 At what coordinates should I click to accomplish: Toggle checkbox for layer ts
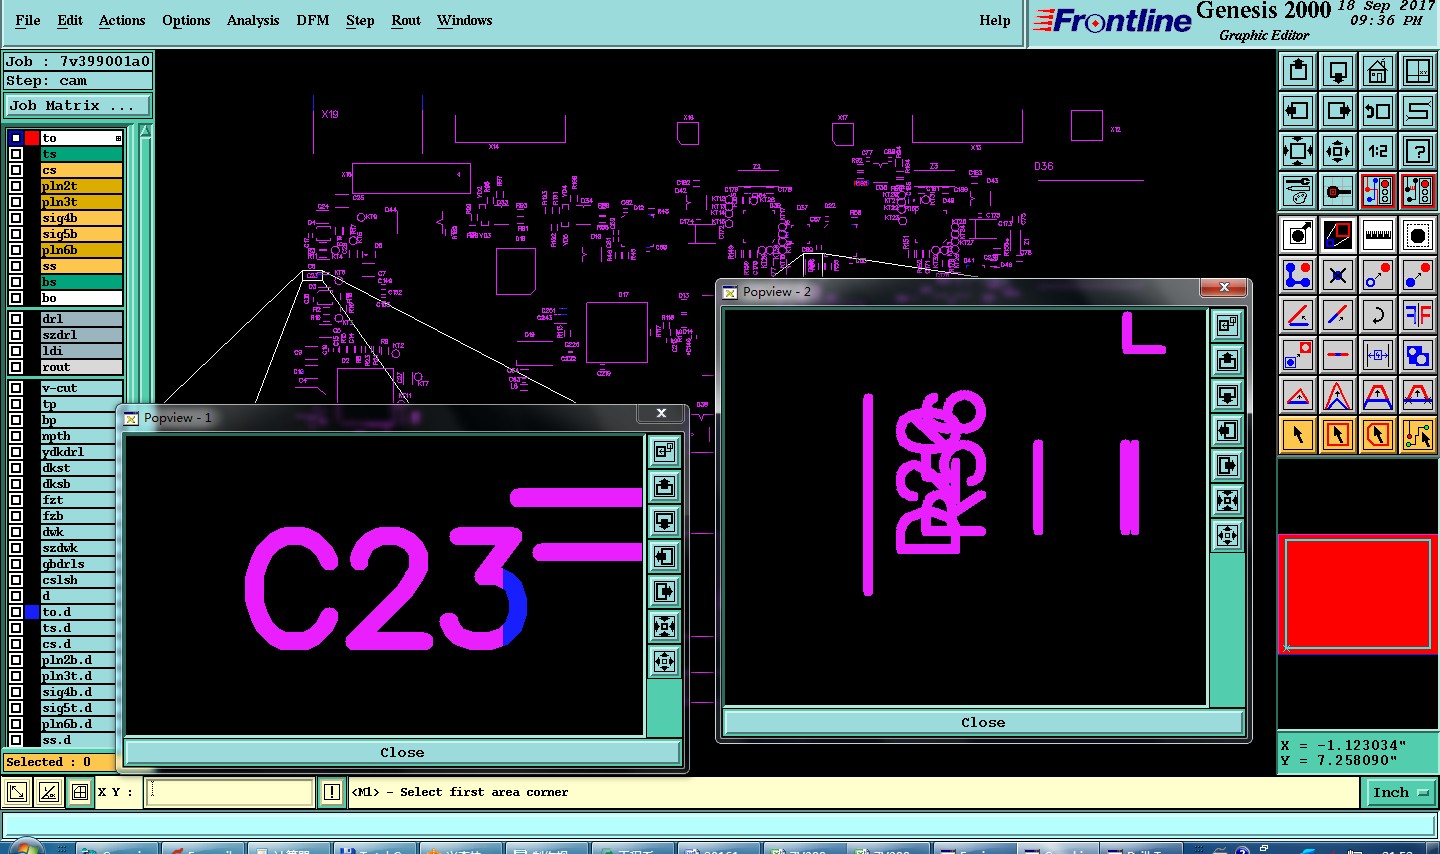click(16, 154)
